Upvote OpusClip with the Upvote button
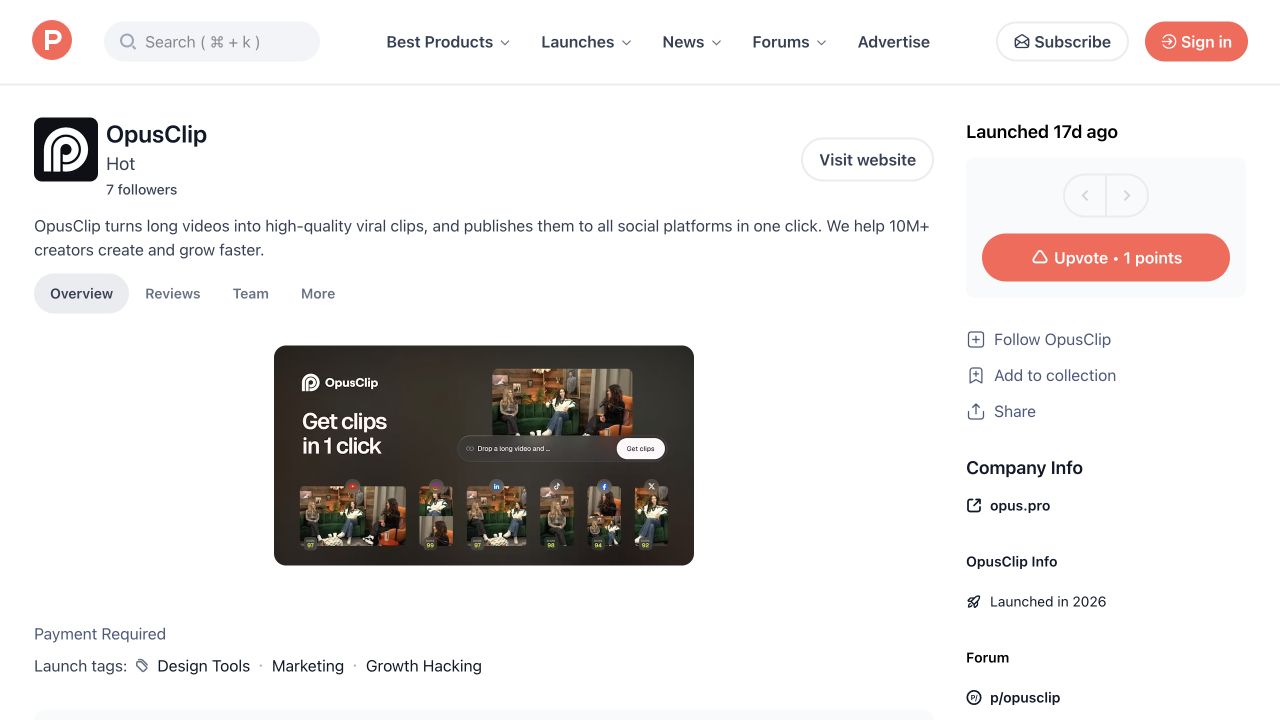Viewport: 1280px width, 720px height. 1106,258
